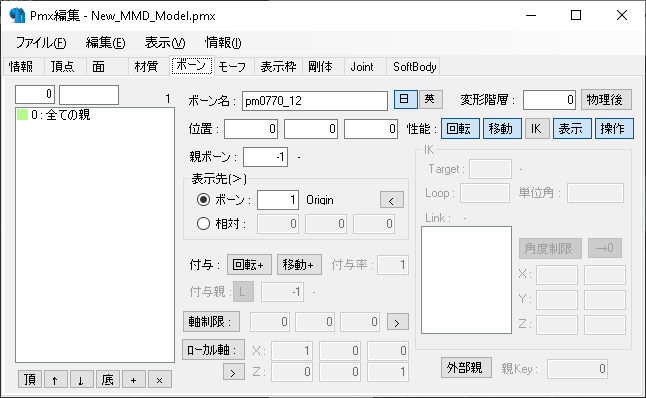646x398 pixels.
Task: Click the 外部親 button
Action: (x=466, y=368)
